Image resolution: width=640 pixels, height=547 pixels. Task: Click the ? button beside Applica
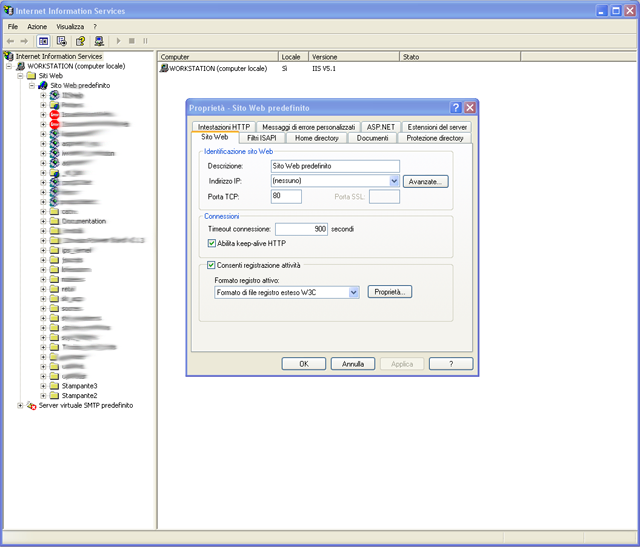451,364
